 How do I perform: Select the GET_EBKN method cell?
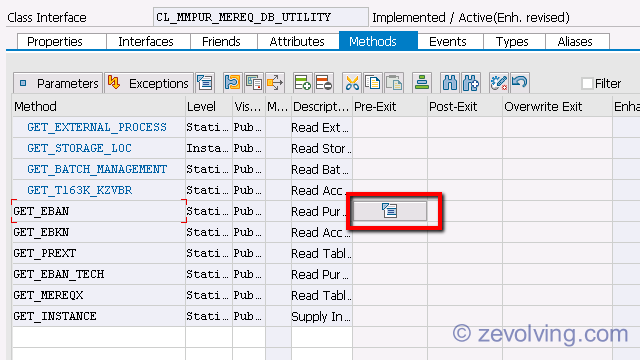(x=99, y=232)
